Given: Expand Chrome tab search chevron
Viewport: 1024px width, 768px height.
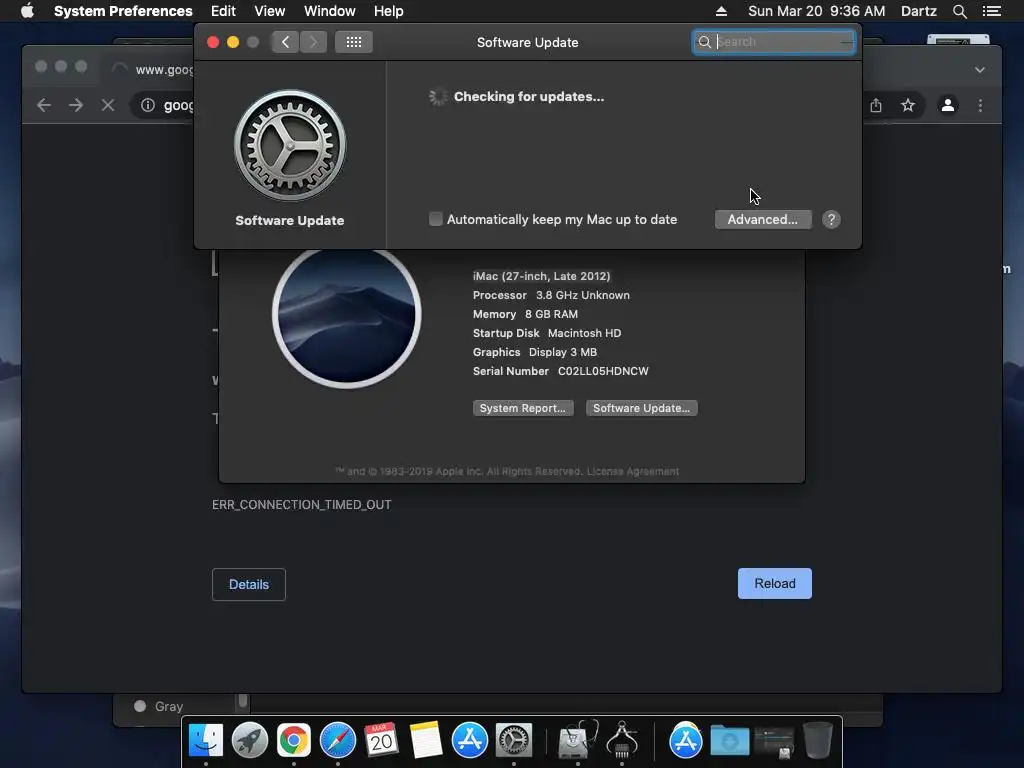Looking at the screenshot, I should pos(980,70).
